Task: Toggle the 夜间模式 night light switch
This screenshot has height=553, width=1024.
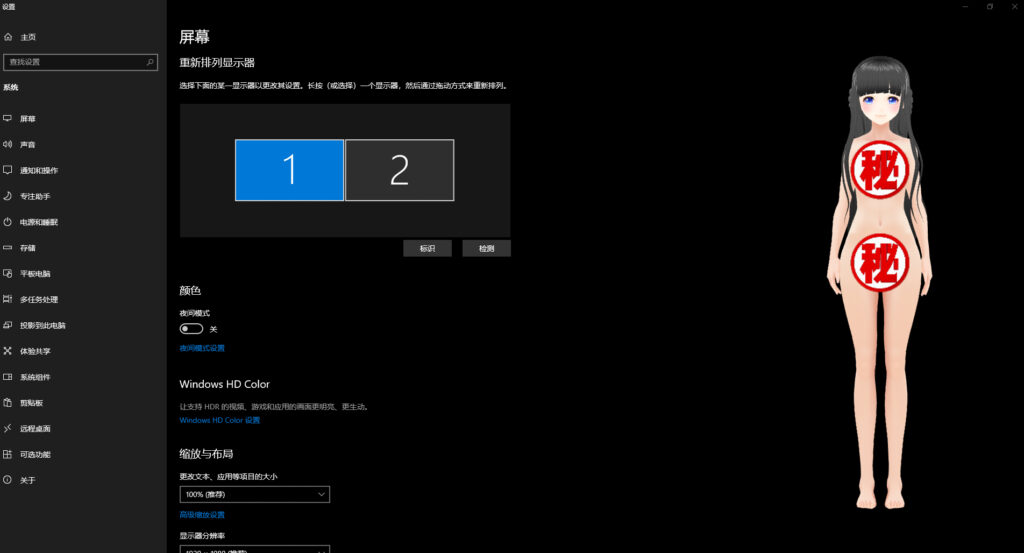Action: 191,329
